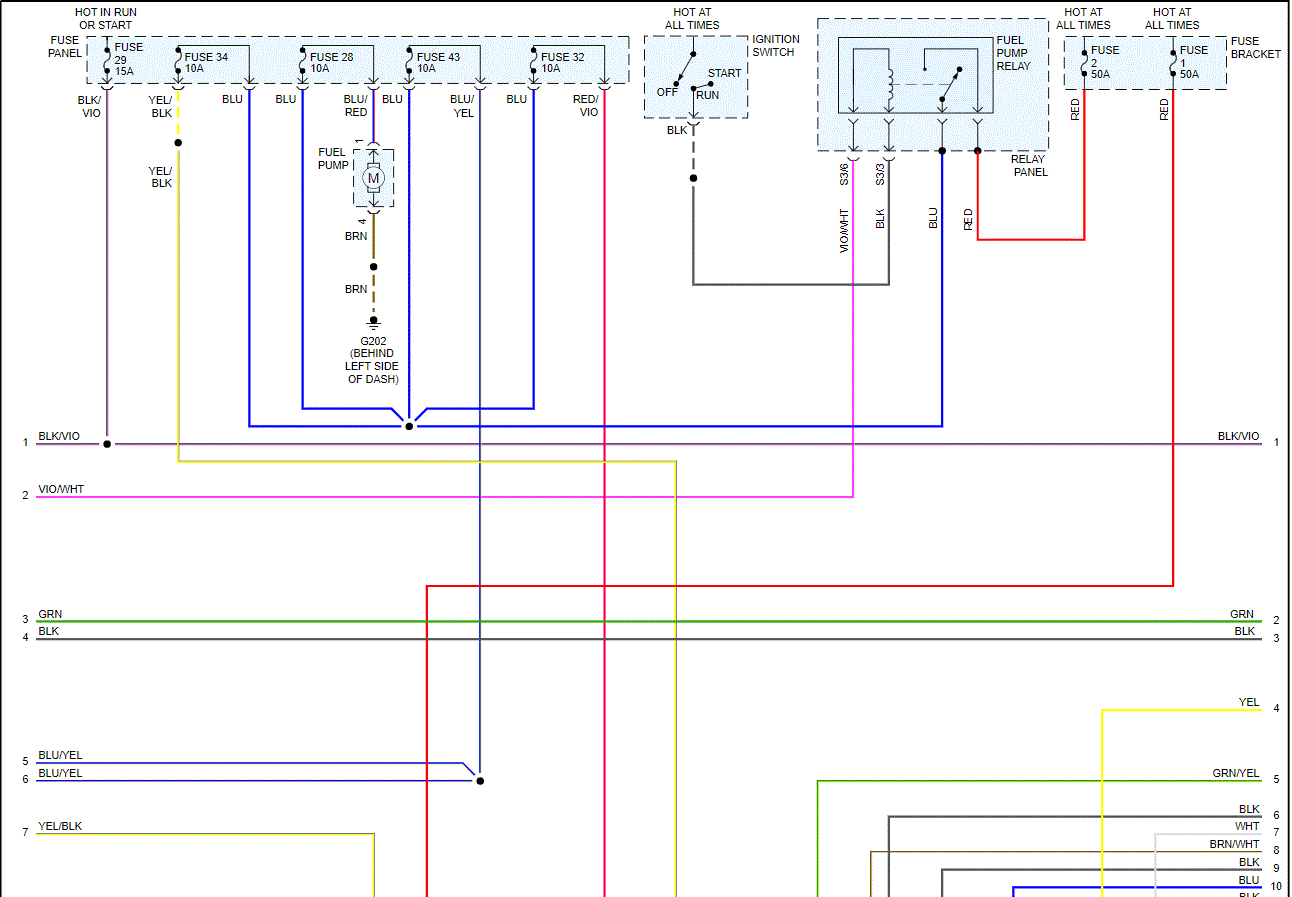Screen dimensions: 1292x897
Task: Click the "G202 (BEHIND LEFT SIDE OF DASH)" text
Action: tap(372, 360)
